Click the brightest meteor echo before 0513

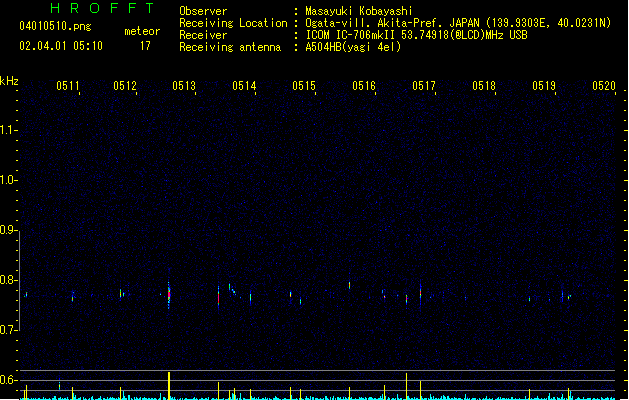[x=169, y=294]
